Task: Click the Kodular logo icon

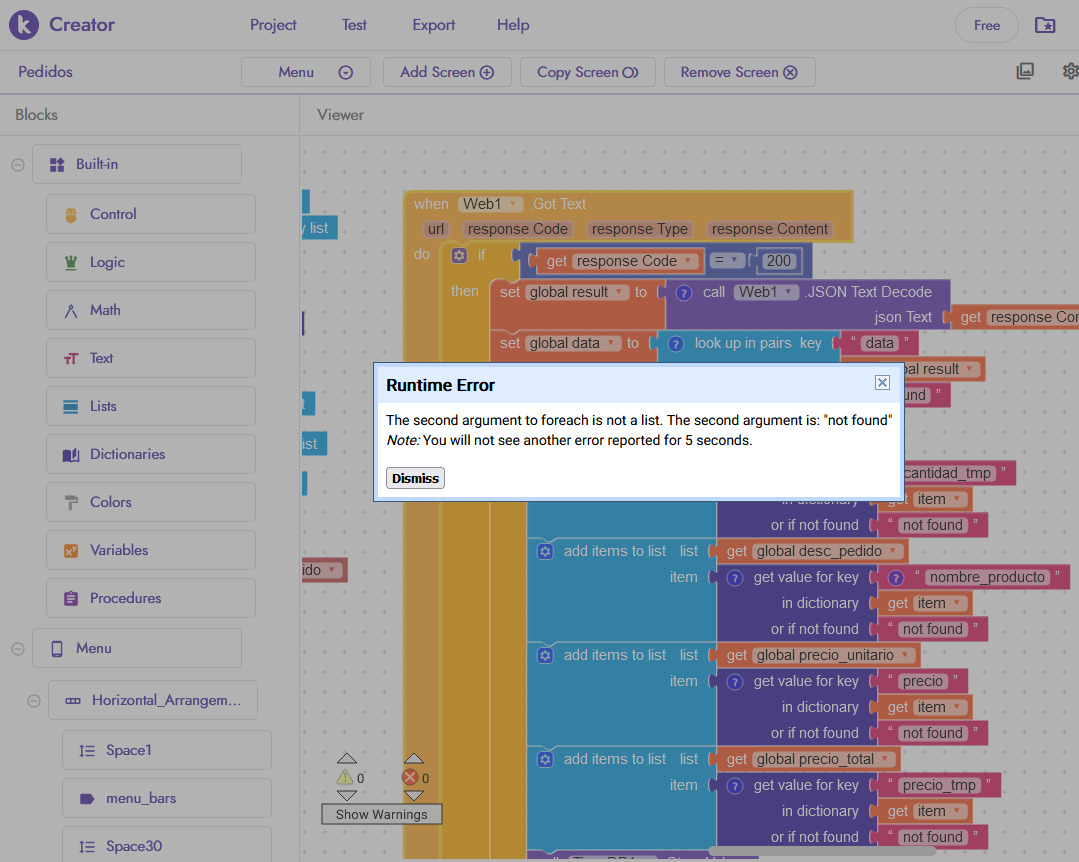Action: click(x=24, y=24)
